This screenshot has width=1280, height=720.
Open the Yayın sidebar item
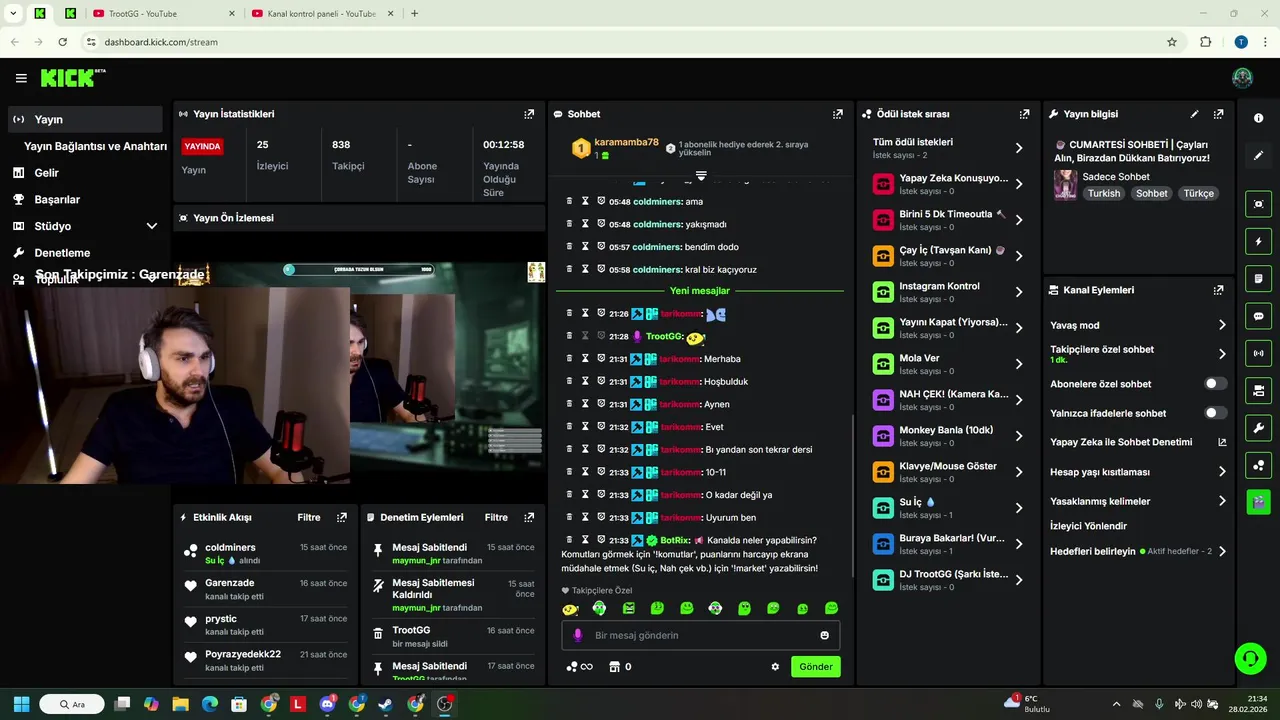(84, 119)
